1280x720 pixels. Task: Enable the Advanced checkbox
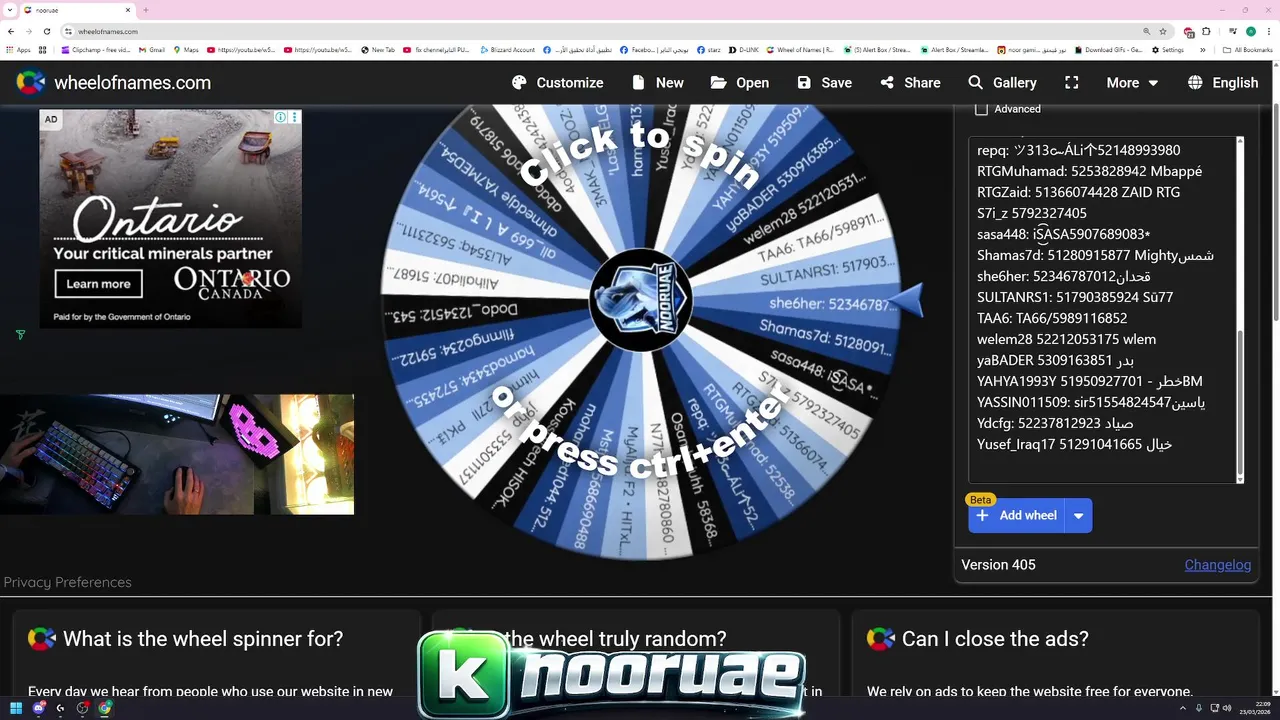(x=981, y=109)
